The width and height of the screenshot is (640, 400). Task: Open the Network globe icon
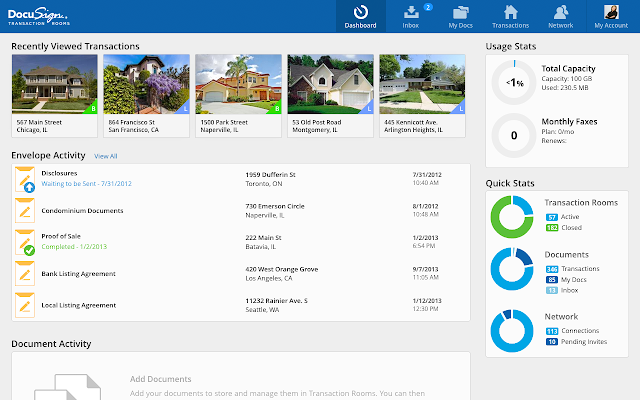(560, 12)
